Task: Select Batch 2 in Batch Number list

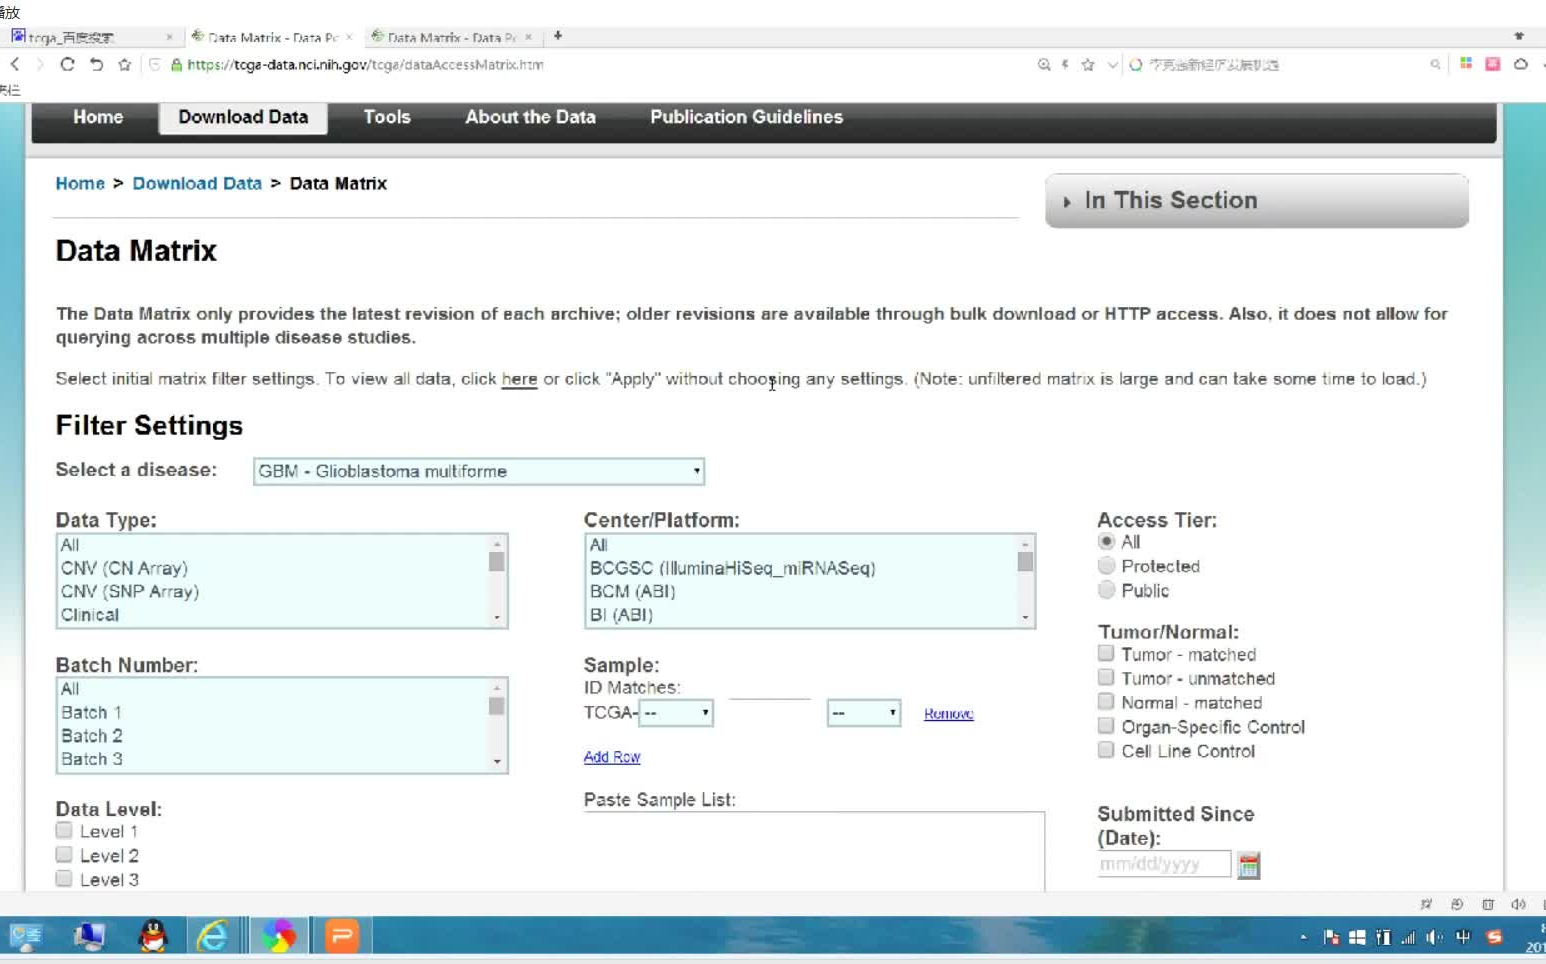Action: coord(273,735)
